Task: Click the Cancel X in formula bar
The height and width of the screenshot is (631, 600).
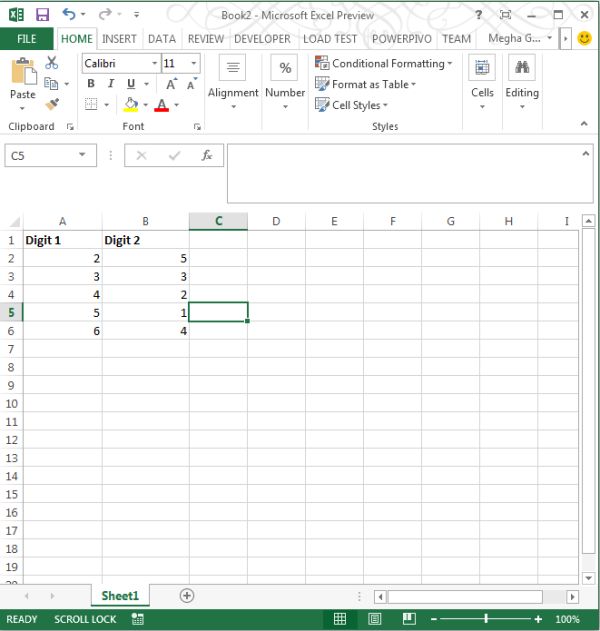Action: [141, 155]
